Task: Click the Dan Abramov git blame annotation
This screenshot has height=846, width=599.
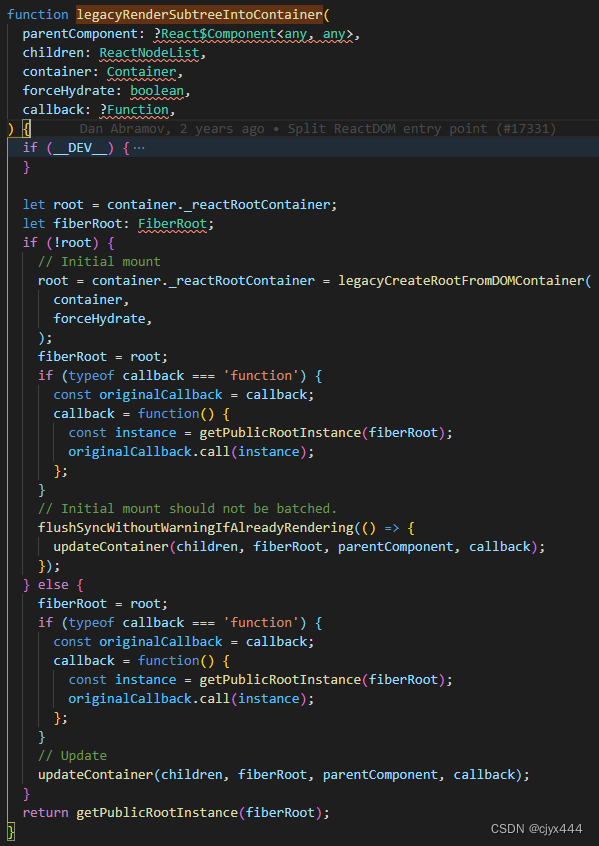Action: click(x=318, y=129)
